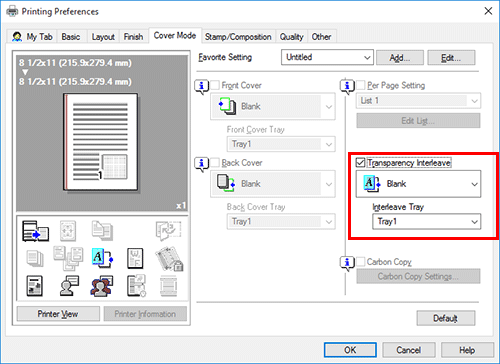The height and width of the screenshot is (364, 500).
Task: Enable the Front Cover checkbox
Action: click(x=215, y=85)
